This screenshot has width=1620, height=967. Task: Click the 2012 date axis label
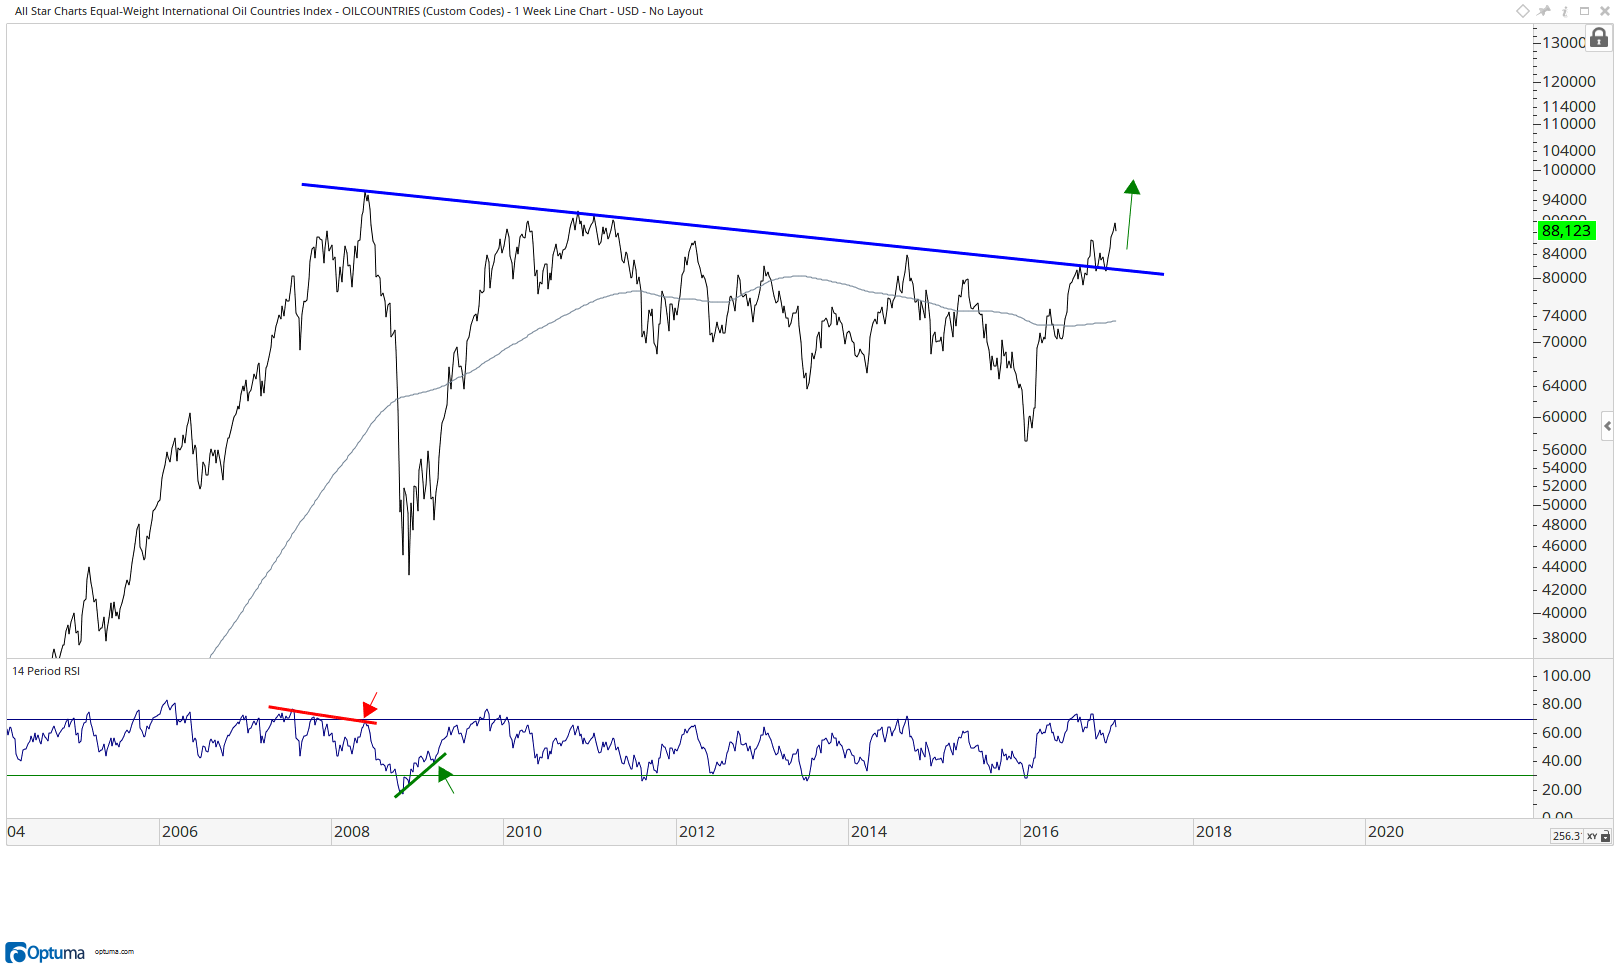697,832
